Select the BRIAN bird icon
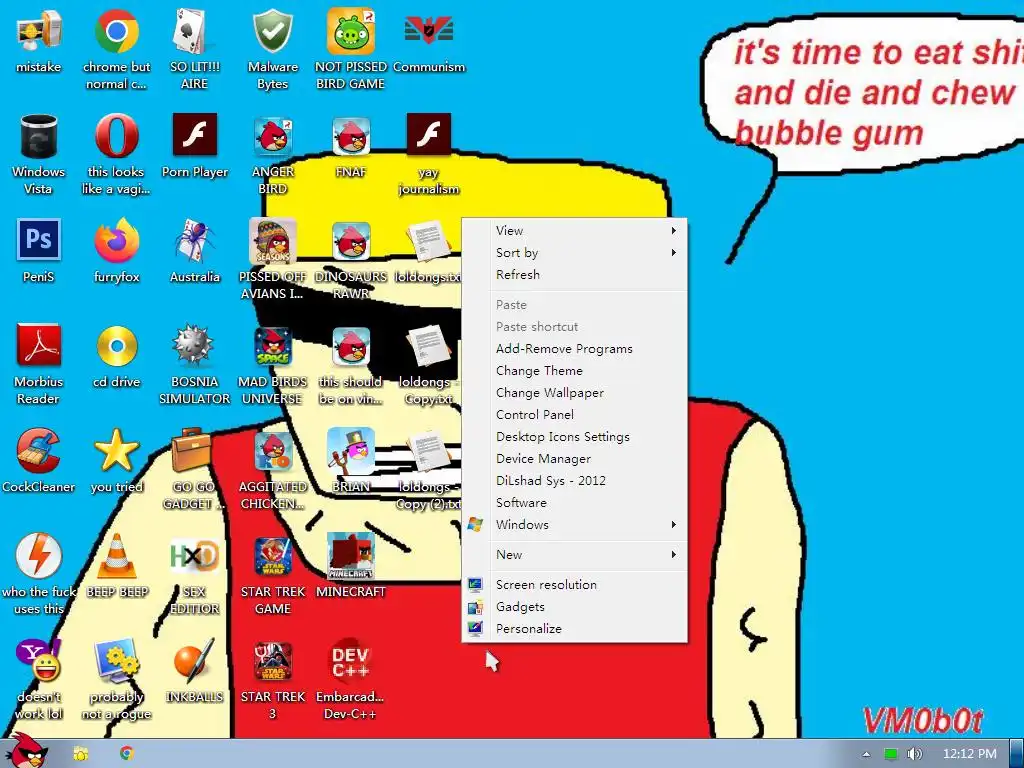Screen dimensions: 1024x768 351,460
